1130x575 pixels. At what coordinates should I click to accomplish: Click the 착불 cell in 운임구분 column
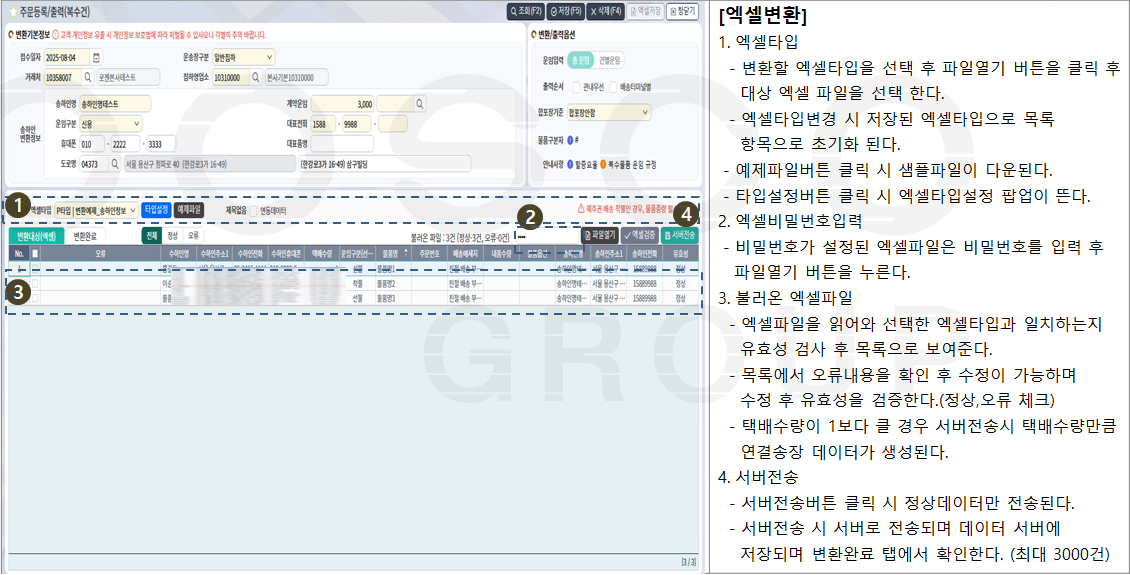pos(357,284)
